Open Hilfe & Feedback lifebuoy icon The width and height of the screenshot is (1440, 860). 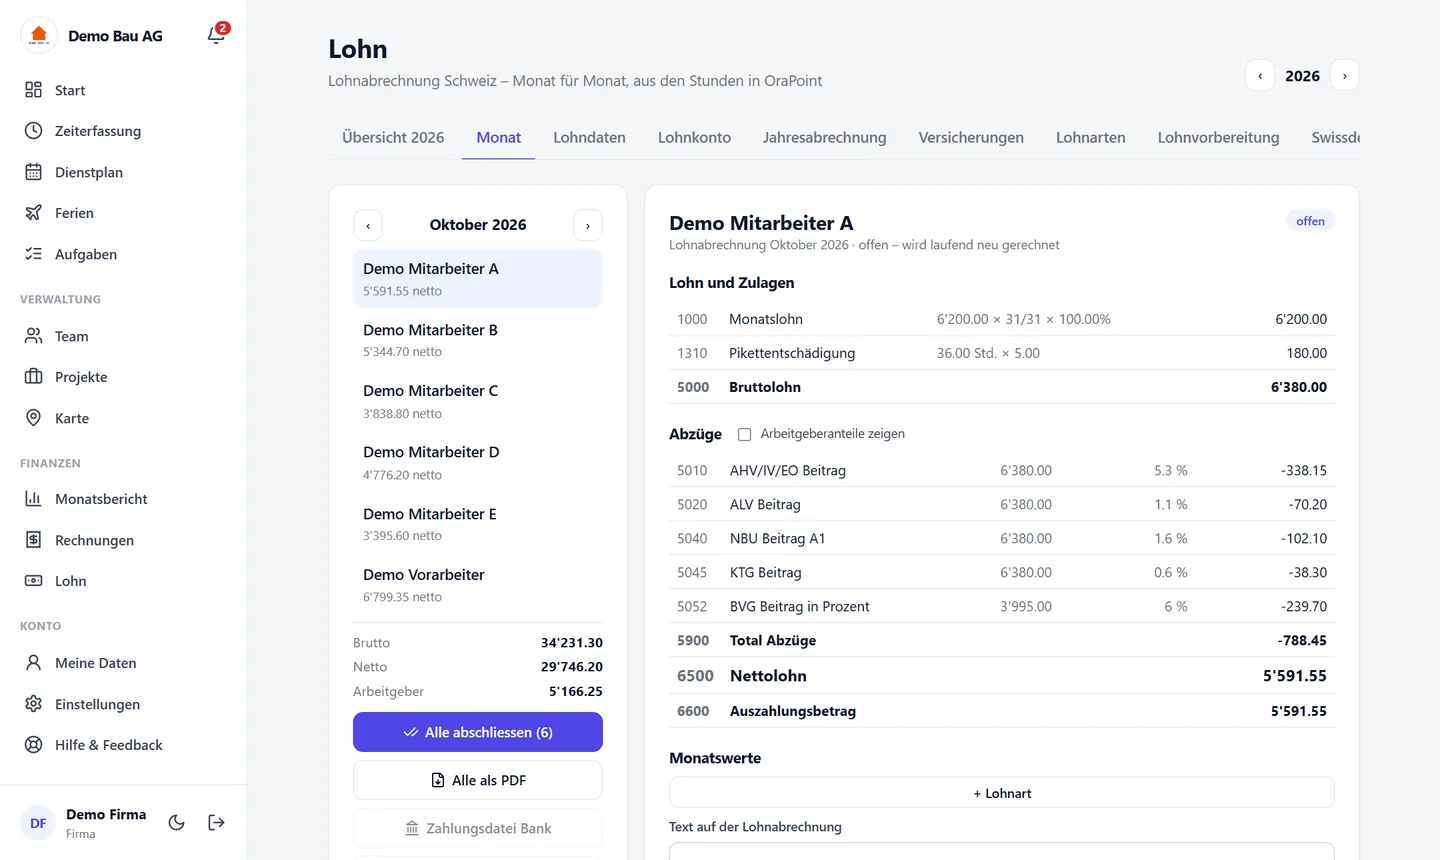(x=34, y=745)
